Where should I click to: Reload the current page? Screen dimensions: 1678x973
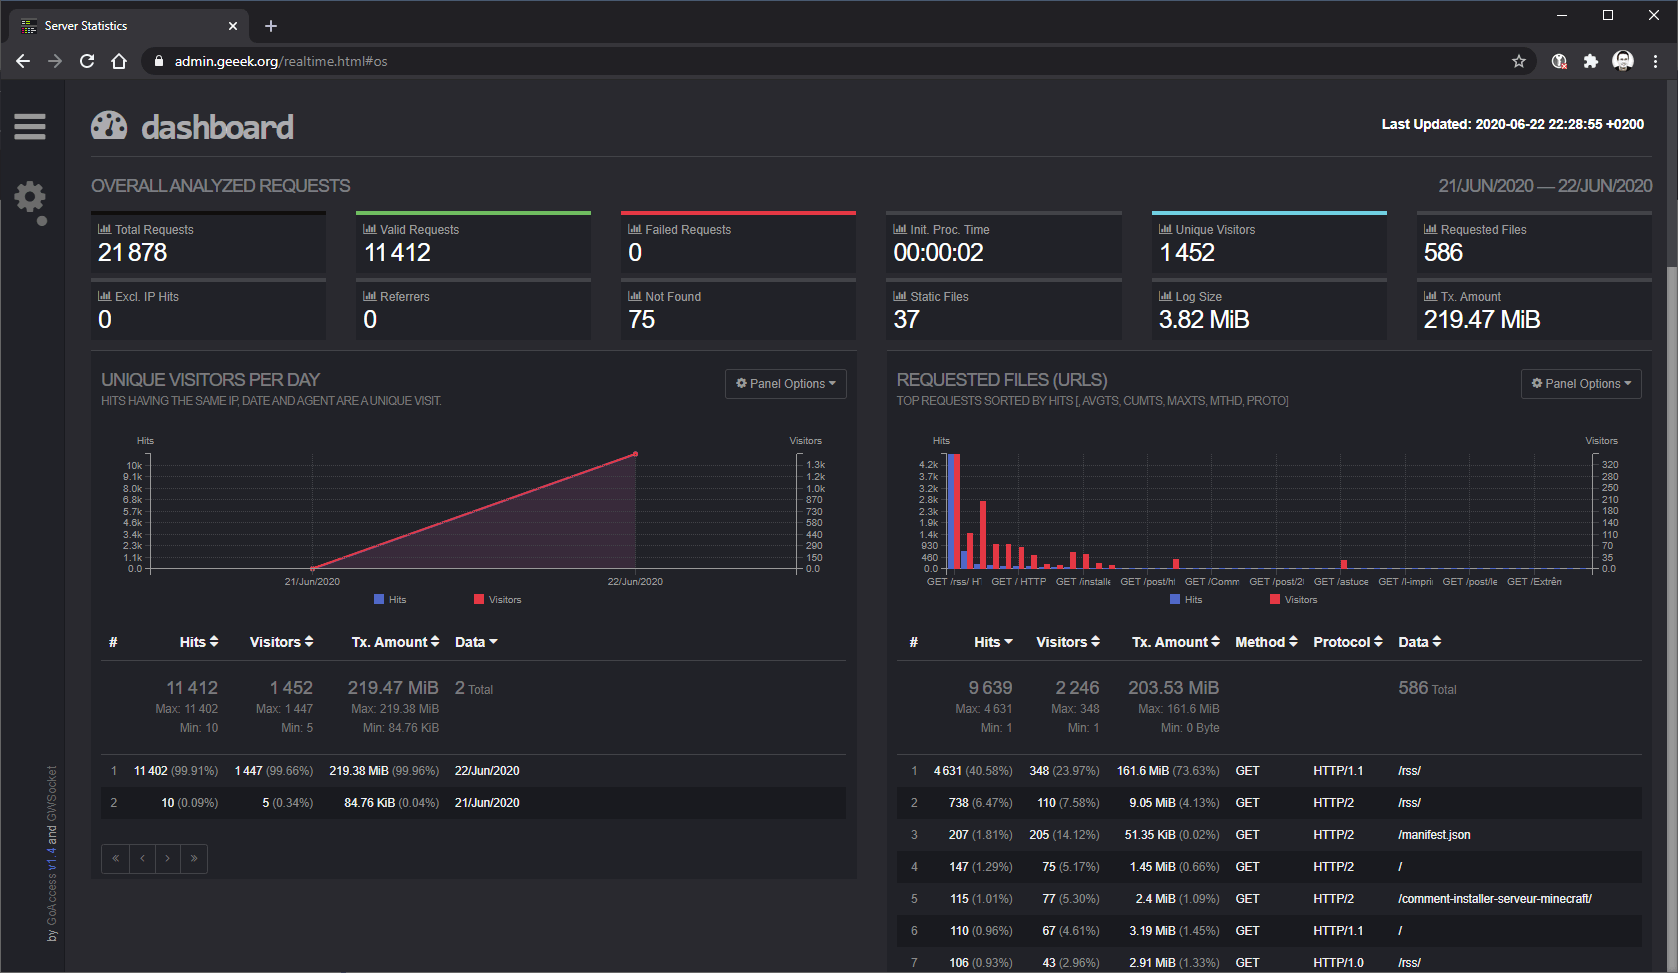(87, 61)
